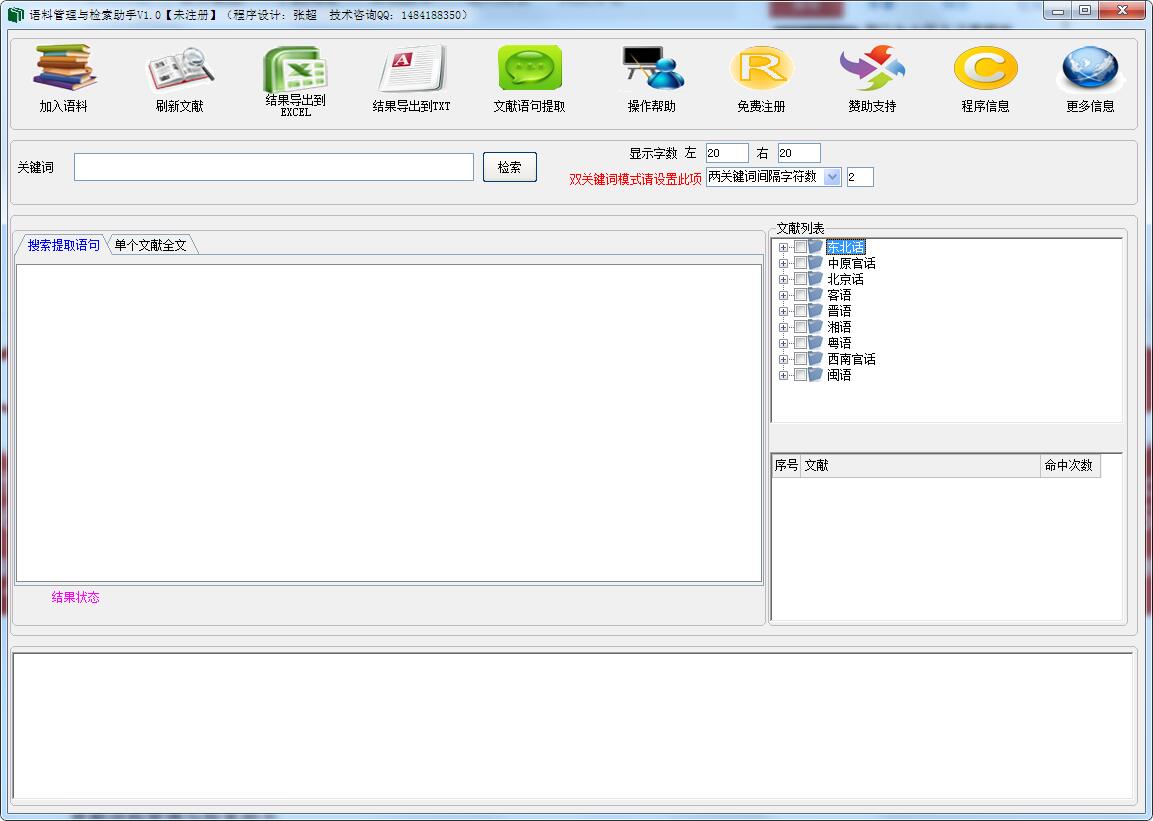Click folder icon of 东北话
This screenshot has height=821, width=1153.
coord(815,246)
